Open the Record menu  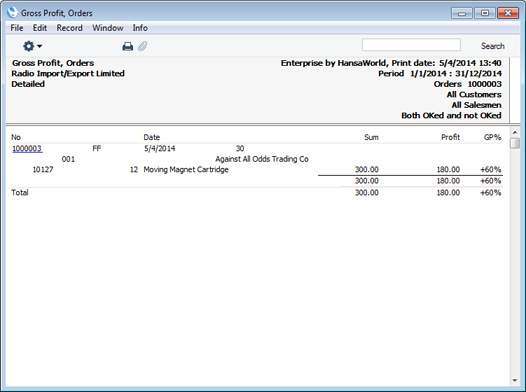coord(69,28)
